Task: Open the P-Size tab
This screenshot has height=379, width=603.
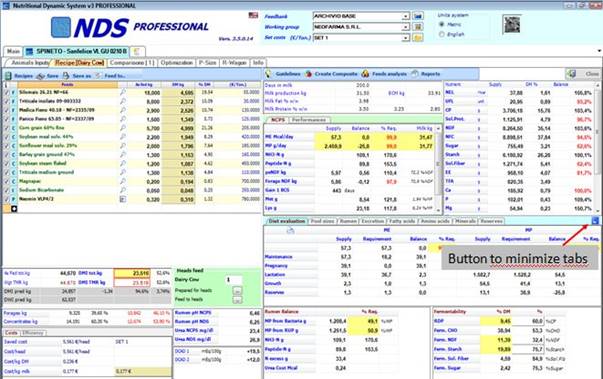Action: tap(208, 63)
